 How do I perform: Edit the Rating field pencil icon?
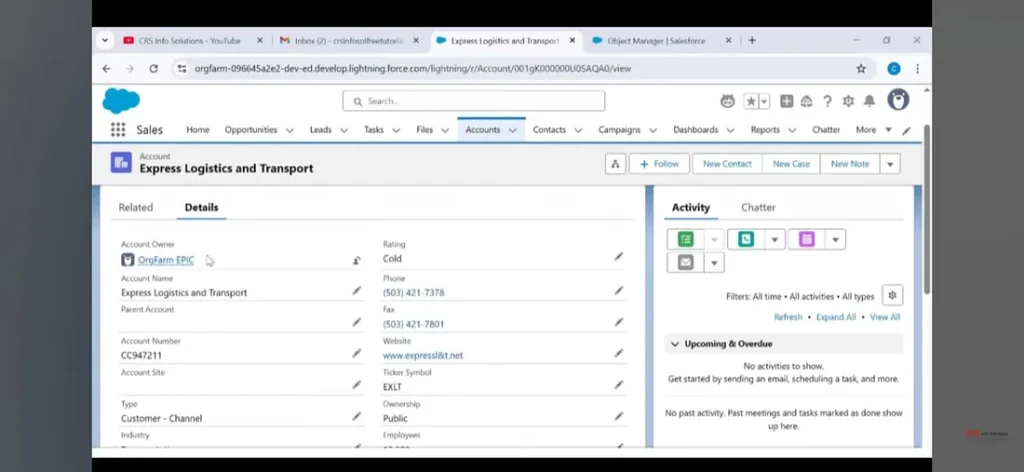tap(618, 257)
